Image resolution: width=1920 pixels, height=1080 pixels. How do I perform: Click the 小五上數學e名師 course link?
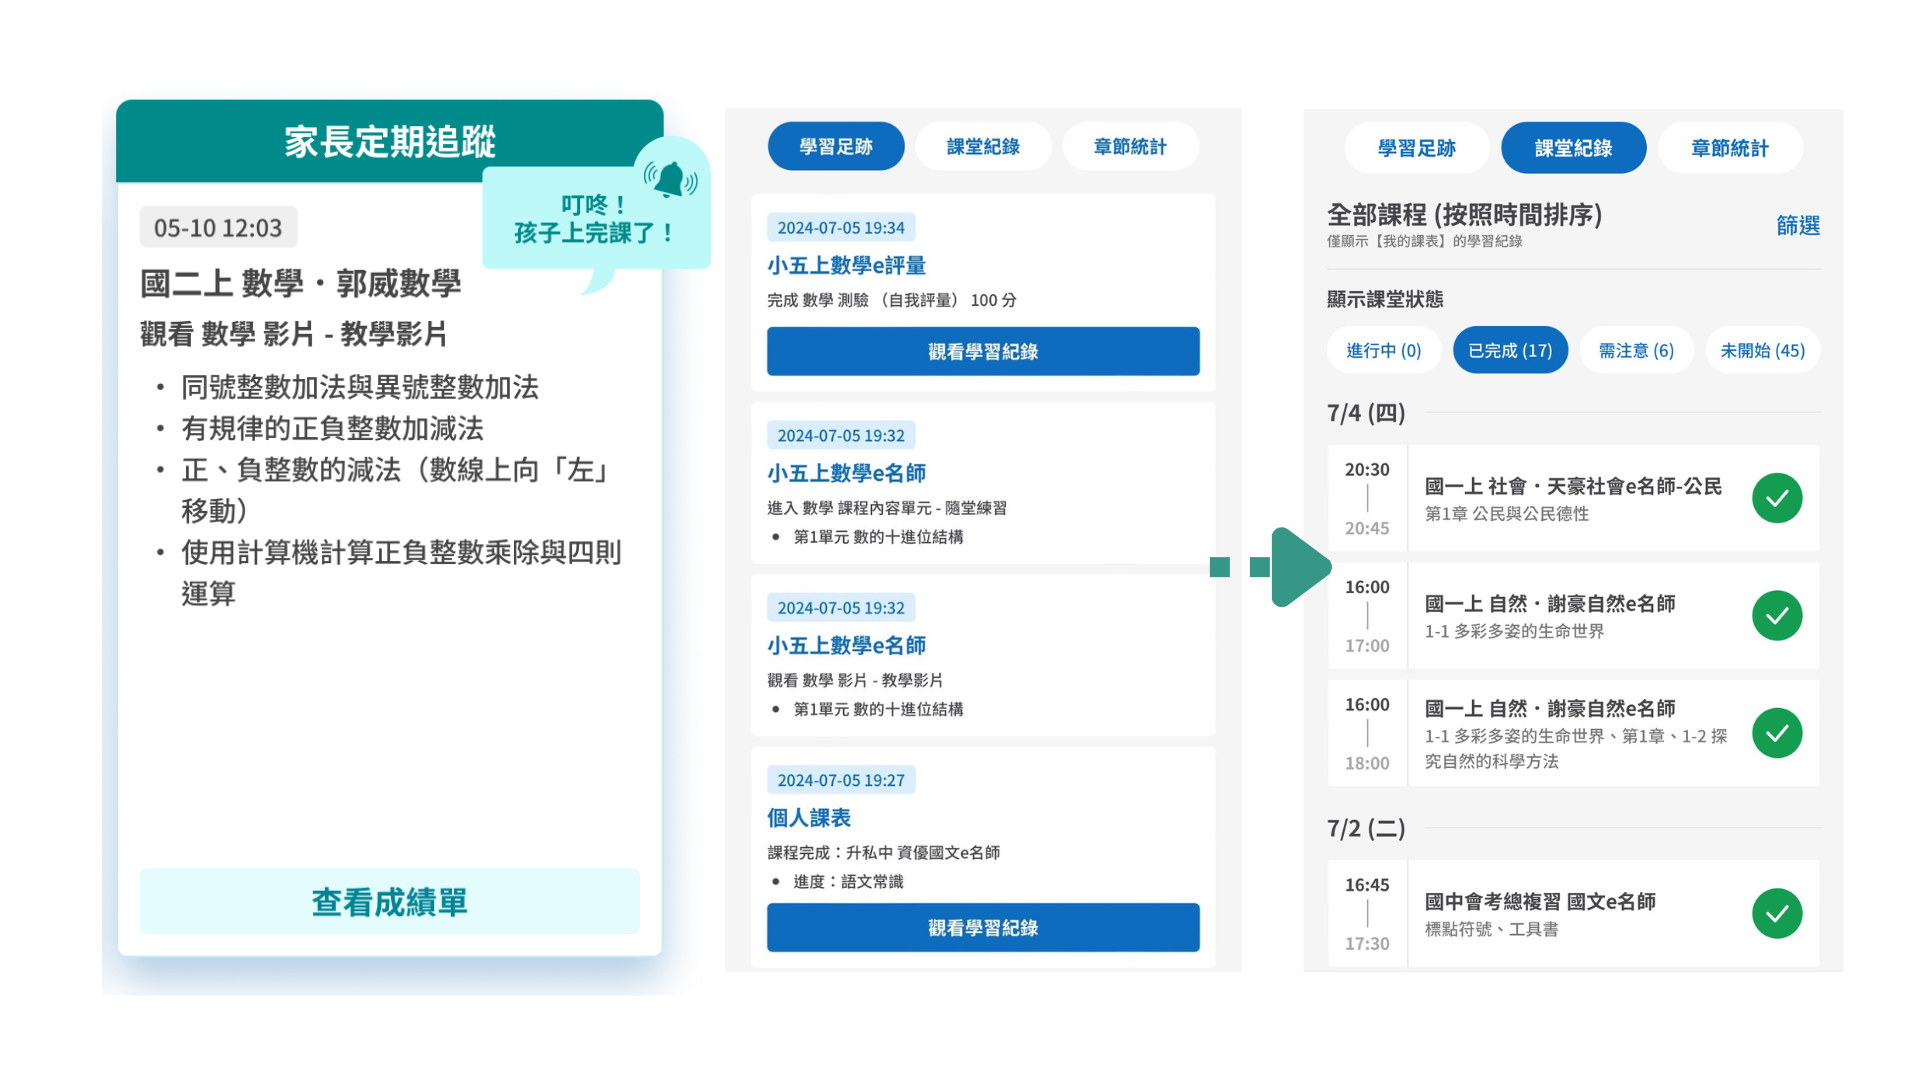[846, 473]
